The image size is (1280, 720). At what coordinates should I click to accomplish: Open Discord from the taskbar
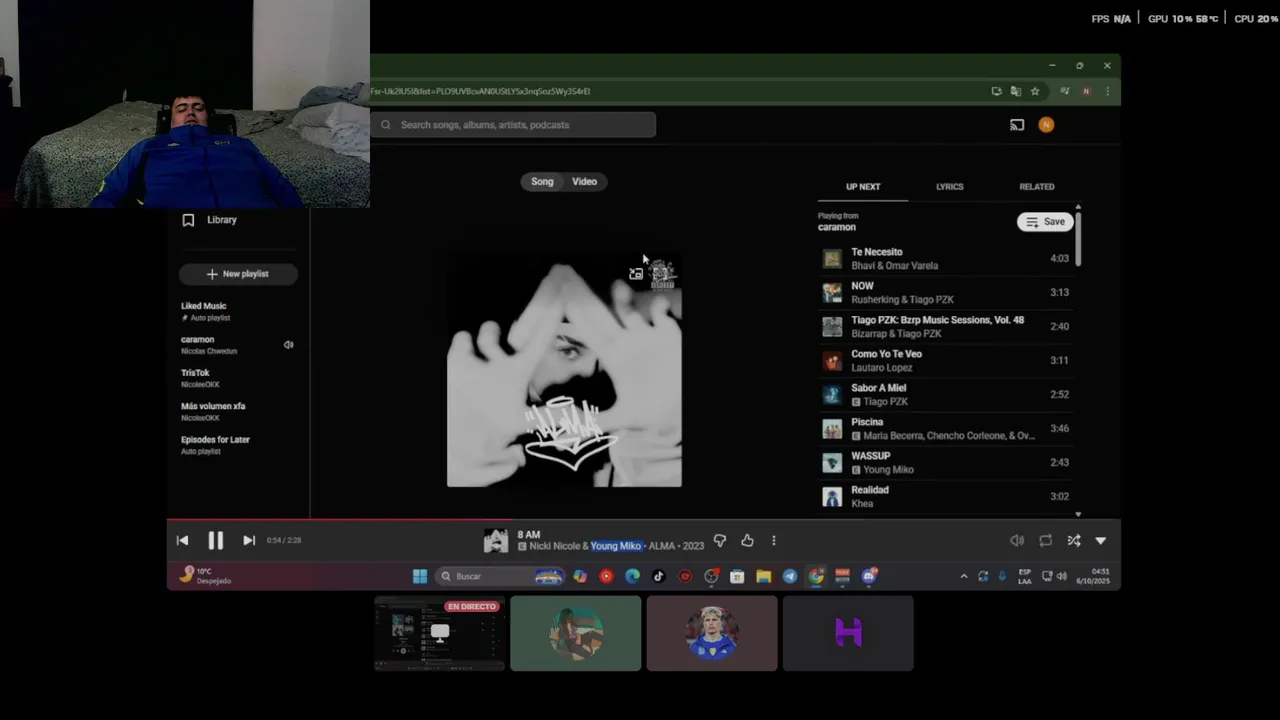coord(869,576)
